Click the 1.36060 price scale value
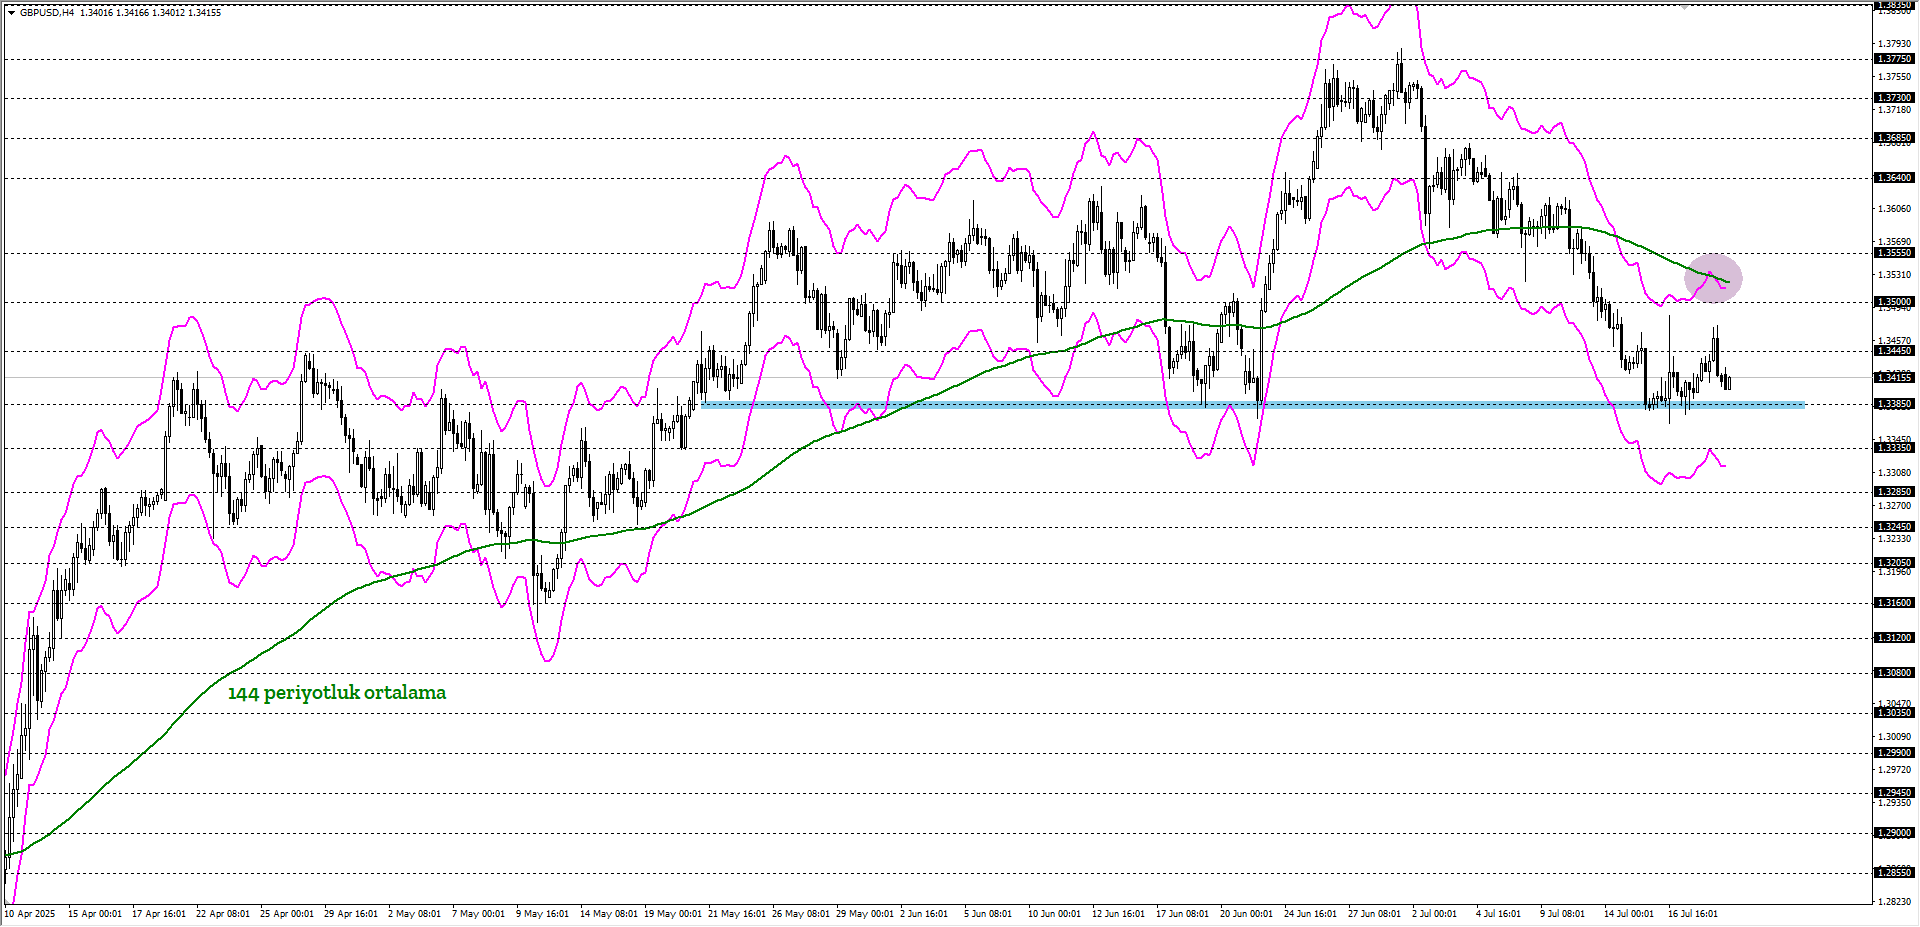This screenshot has height=927, width=1920. click(1895, 209)
